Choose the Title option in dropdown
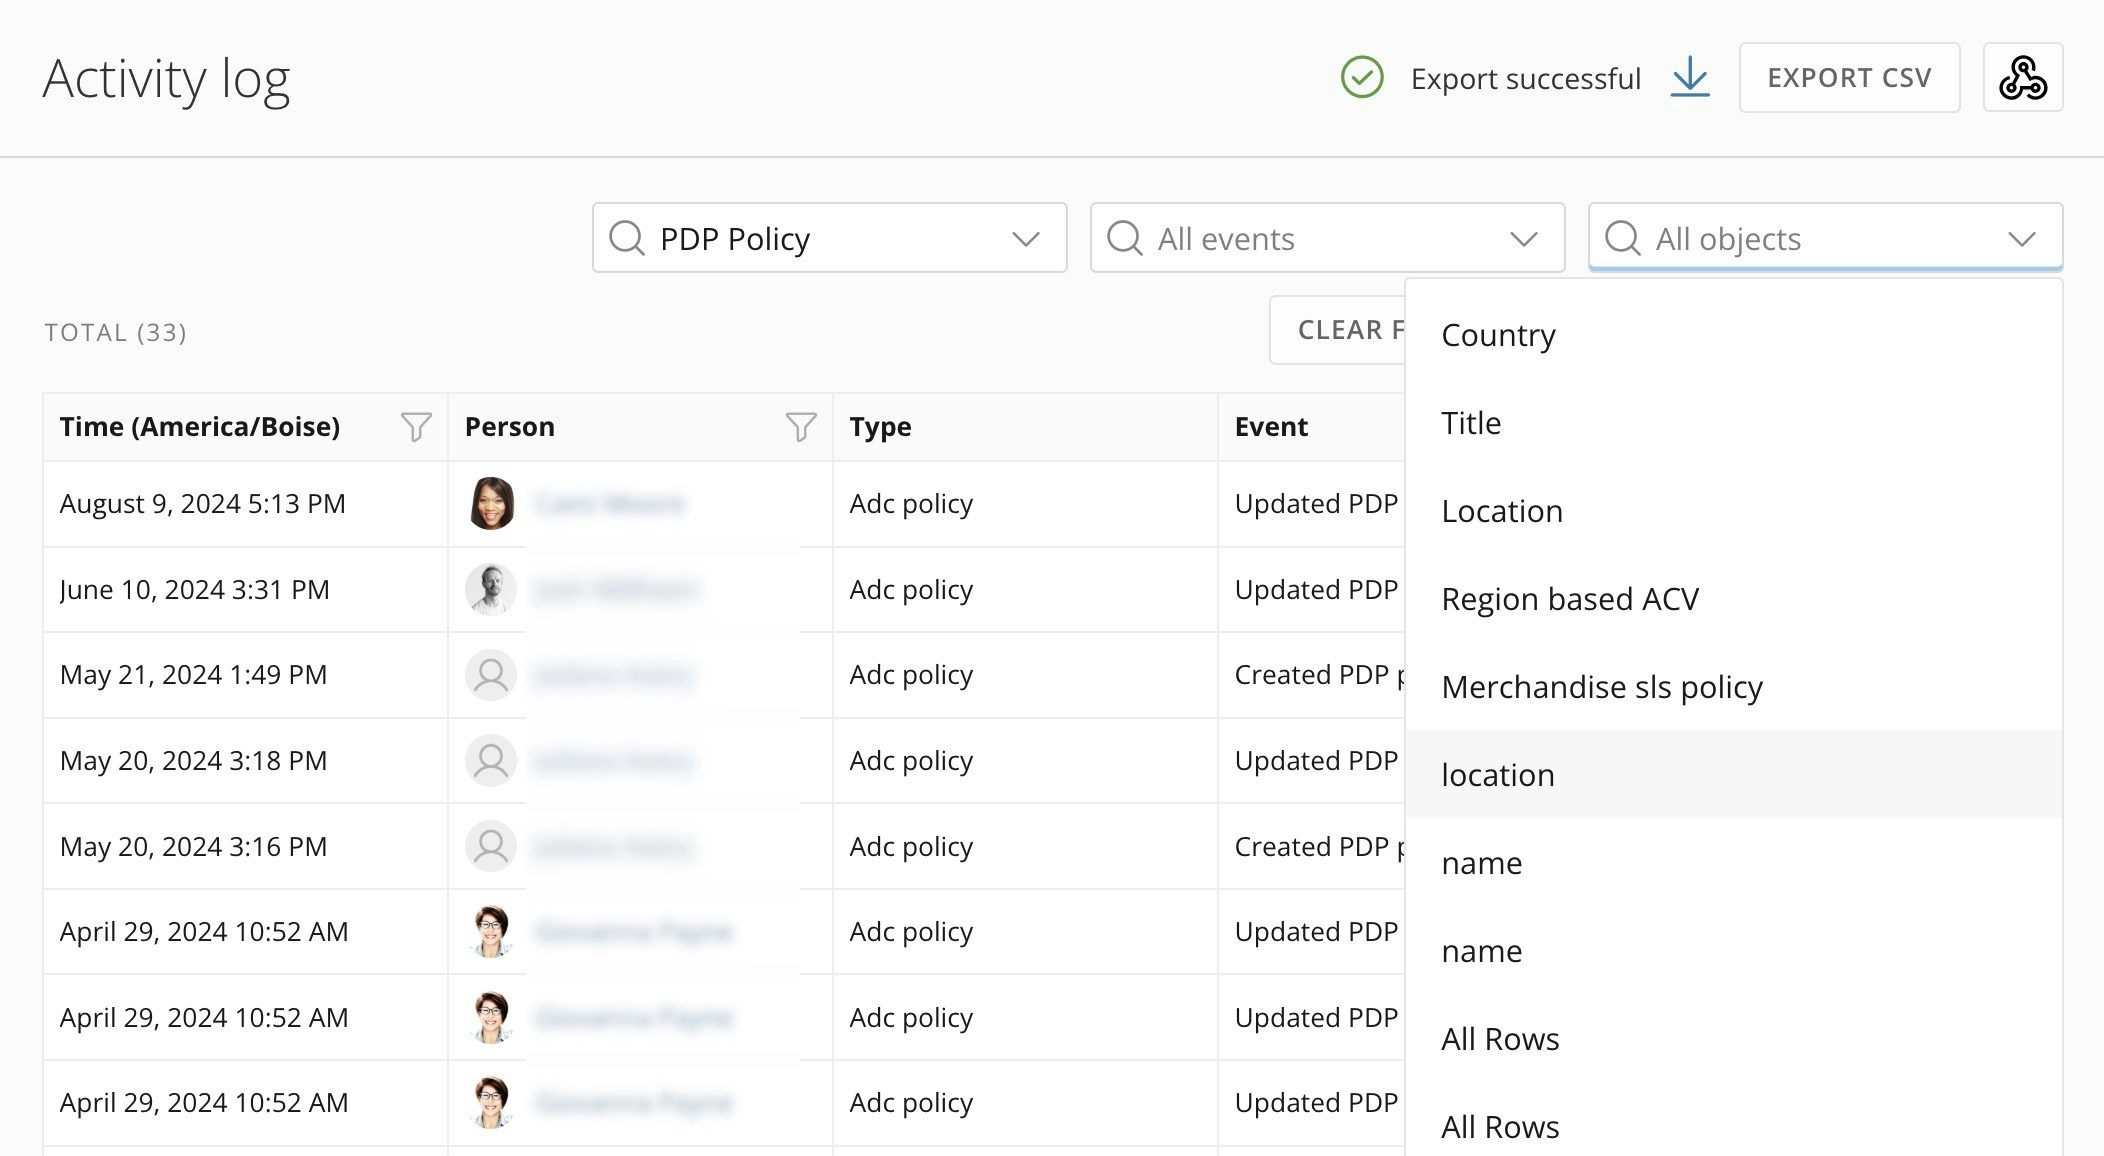 point(1471,423)
